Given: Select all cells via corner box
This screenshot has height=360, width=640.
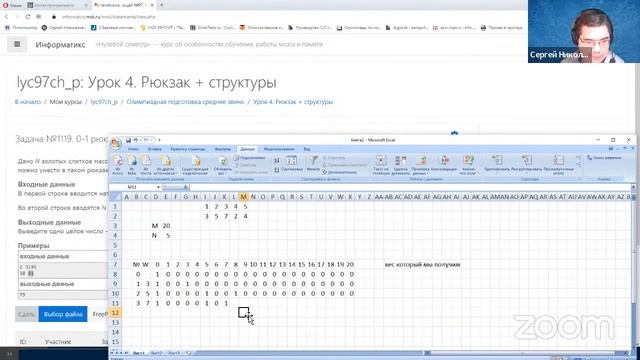Looking at the screenshot, I should coord(116,197).
